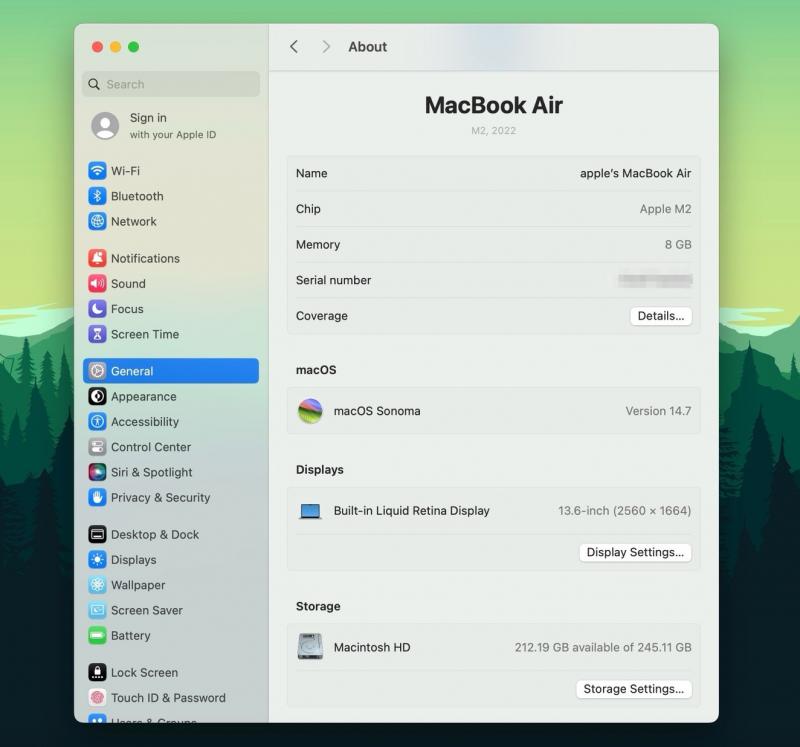Click the search magnifying glass icon

94,84
